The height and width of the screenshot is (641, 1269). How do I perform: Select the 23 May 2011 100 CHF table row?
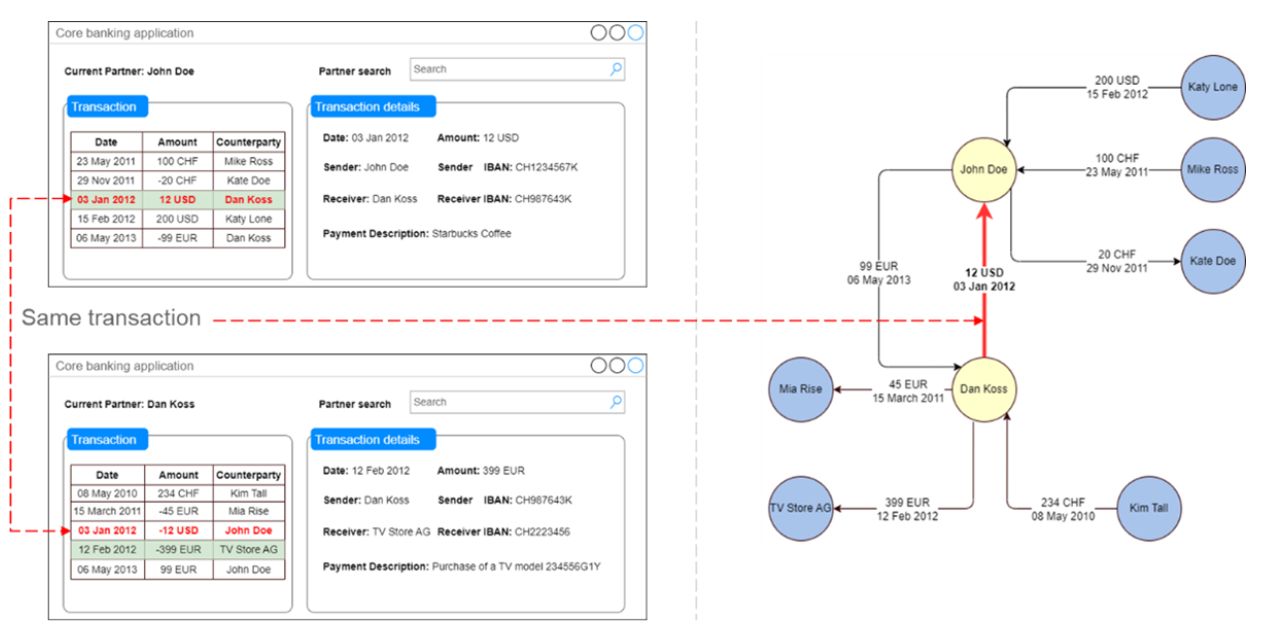177,161
